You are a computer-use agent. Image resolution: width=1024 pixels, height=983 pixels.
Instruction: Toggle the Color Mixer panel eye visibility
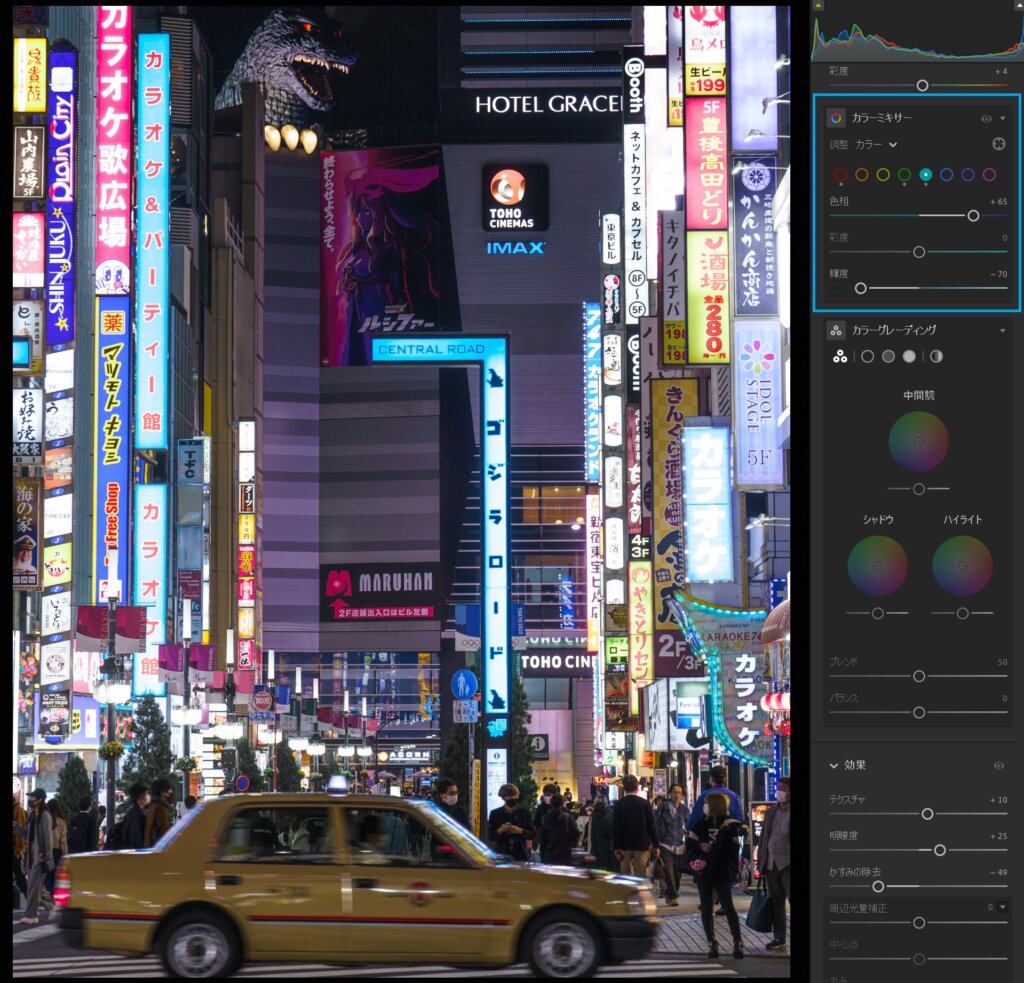tap(986, 118)
